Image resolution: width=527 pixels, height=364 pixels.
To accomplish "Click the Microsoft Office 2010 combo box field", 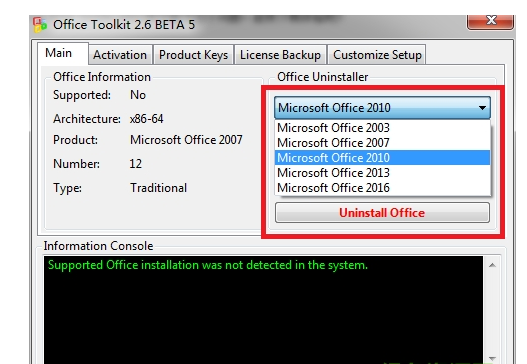I will coord(382,108).
